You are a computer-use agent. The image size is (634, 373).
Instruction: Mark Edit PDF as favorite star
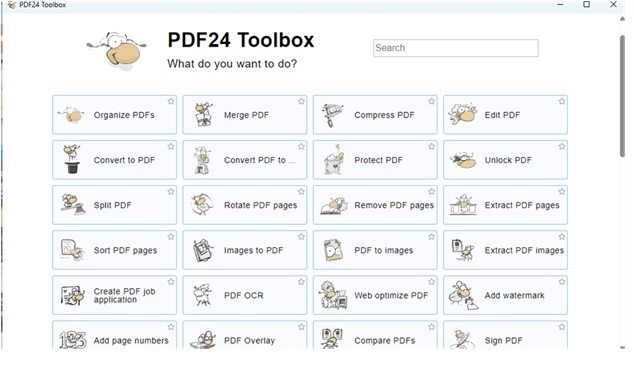pyautogui.click(x=562, y=101)
